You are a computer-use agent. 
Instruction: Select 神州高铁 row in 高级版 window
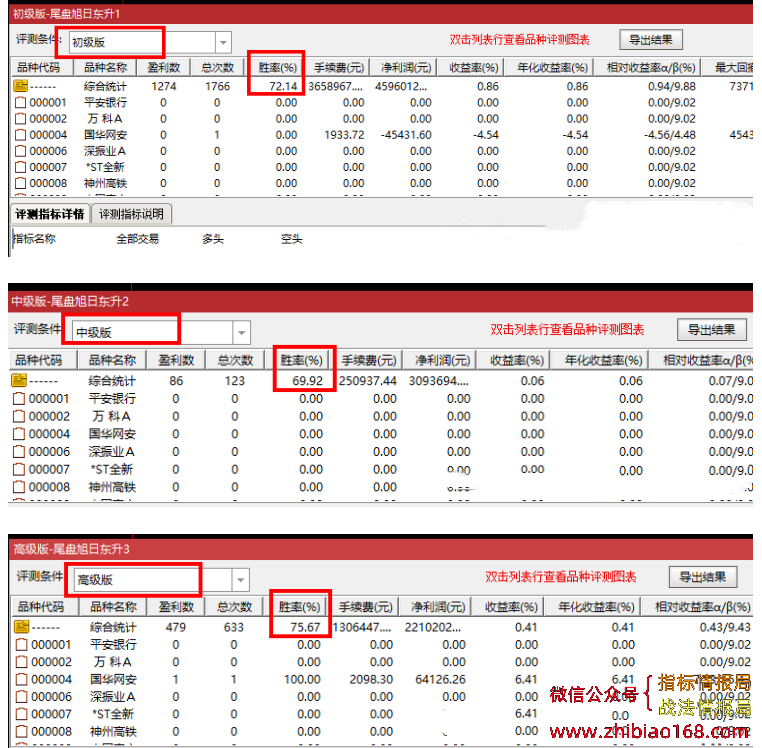pyautogui.click(x=381, y=731)
